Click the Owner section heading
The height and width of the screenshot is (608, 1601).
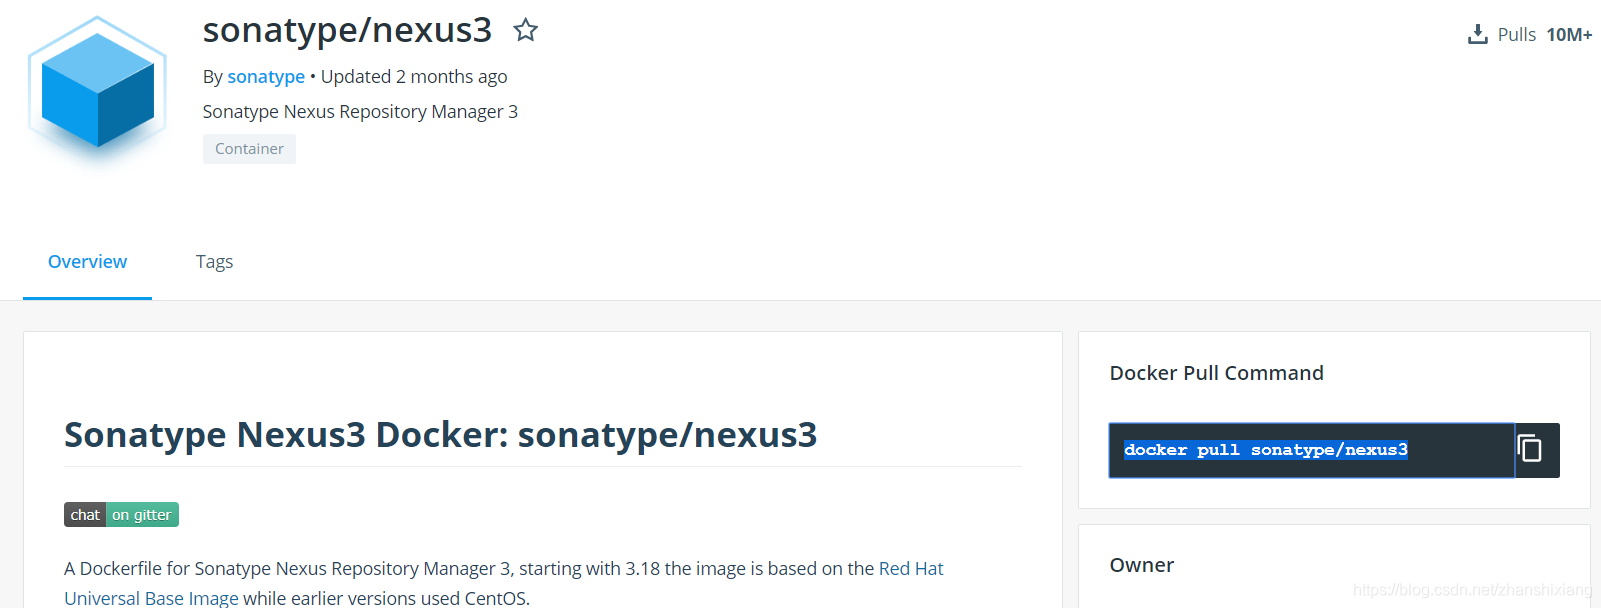pyautogui.click(x=1141, y=565)
